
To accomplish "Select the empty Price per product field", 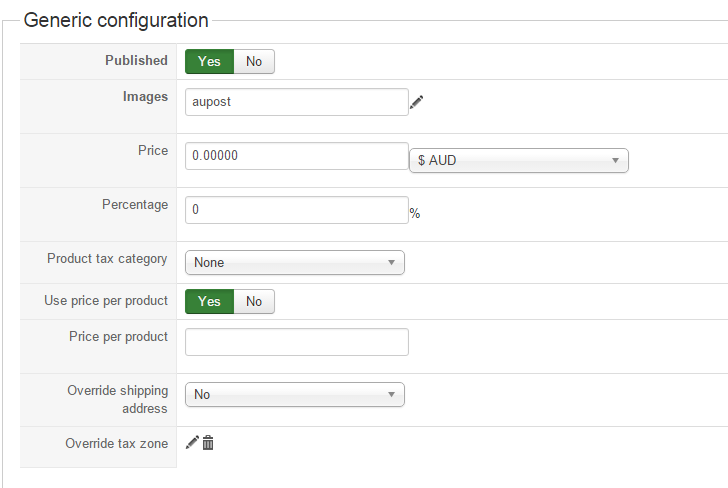I will (296, 342).
